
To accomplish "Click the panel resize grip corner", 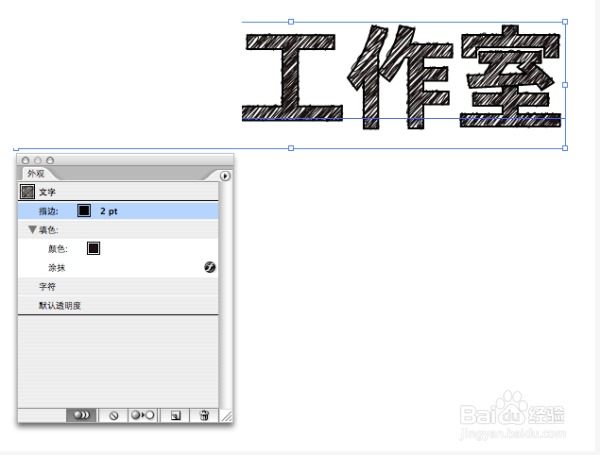I will pyautogui.click(x=227, y=416).
